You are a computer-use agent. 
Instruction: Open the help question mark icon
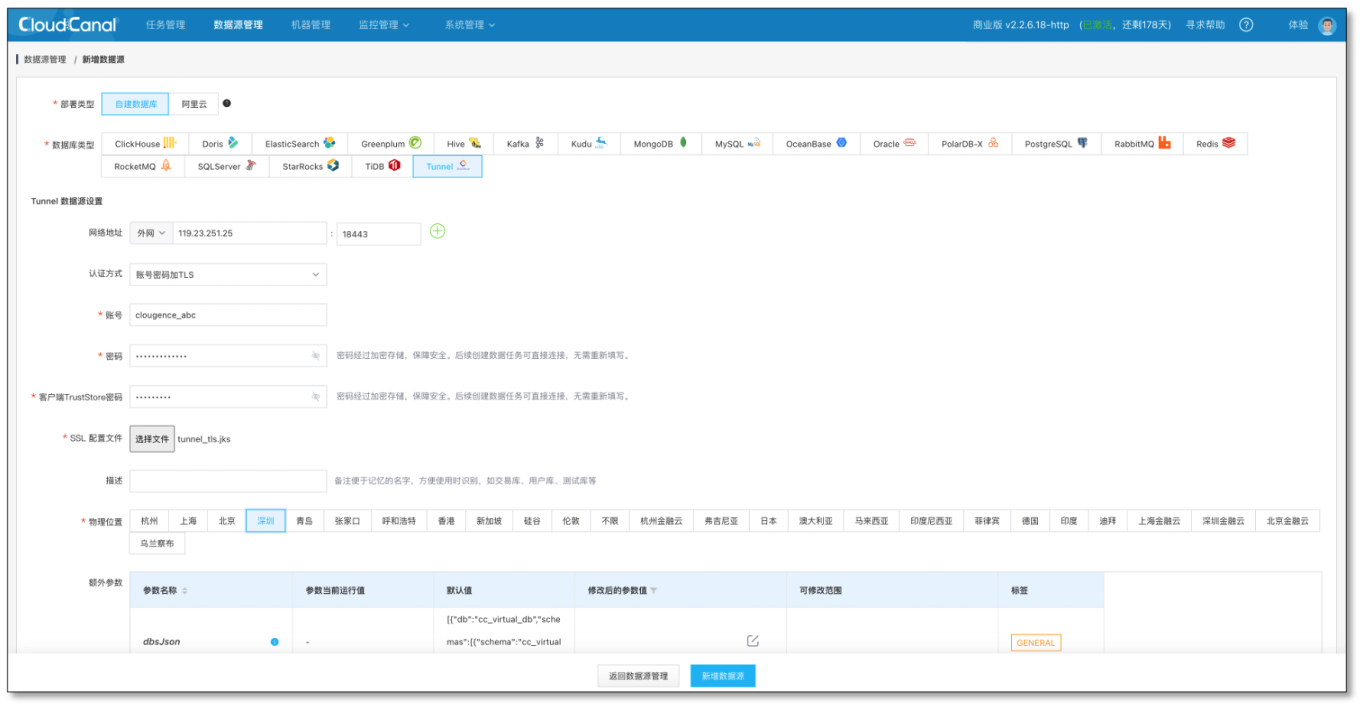(x=1246, y=25)
